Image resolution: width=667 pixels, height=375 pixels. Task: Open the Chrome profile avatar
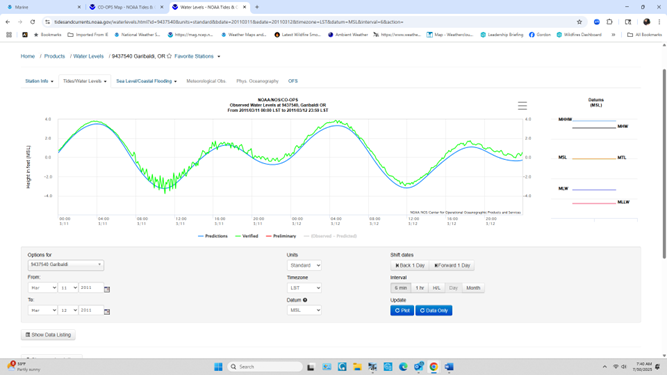coord(647,22)
